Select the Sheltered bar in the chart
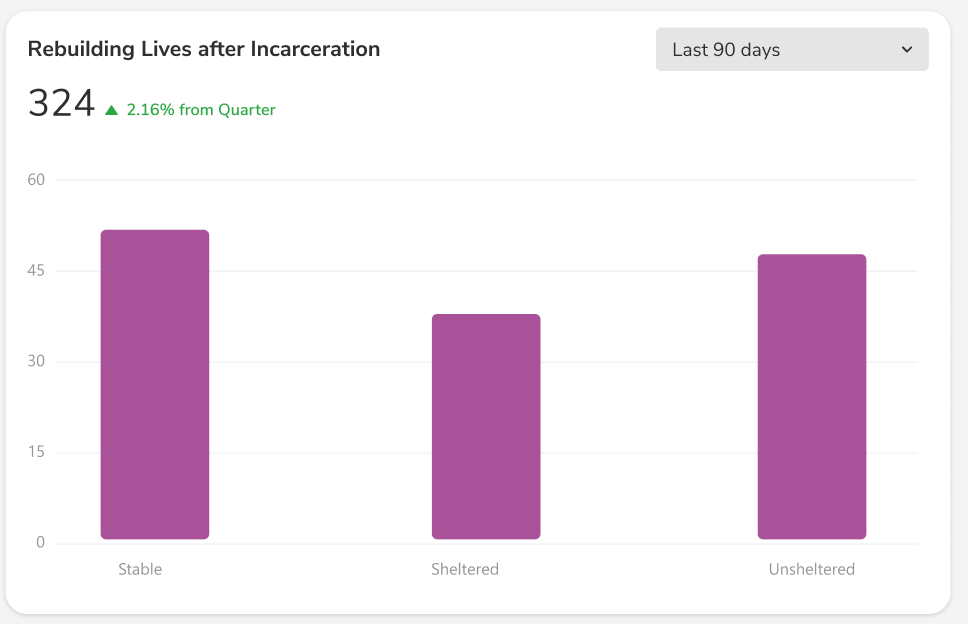Viewport: 968px width, 624px height. (x=485, y=425)
